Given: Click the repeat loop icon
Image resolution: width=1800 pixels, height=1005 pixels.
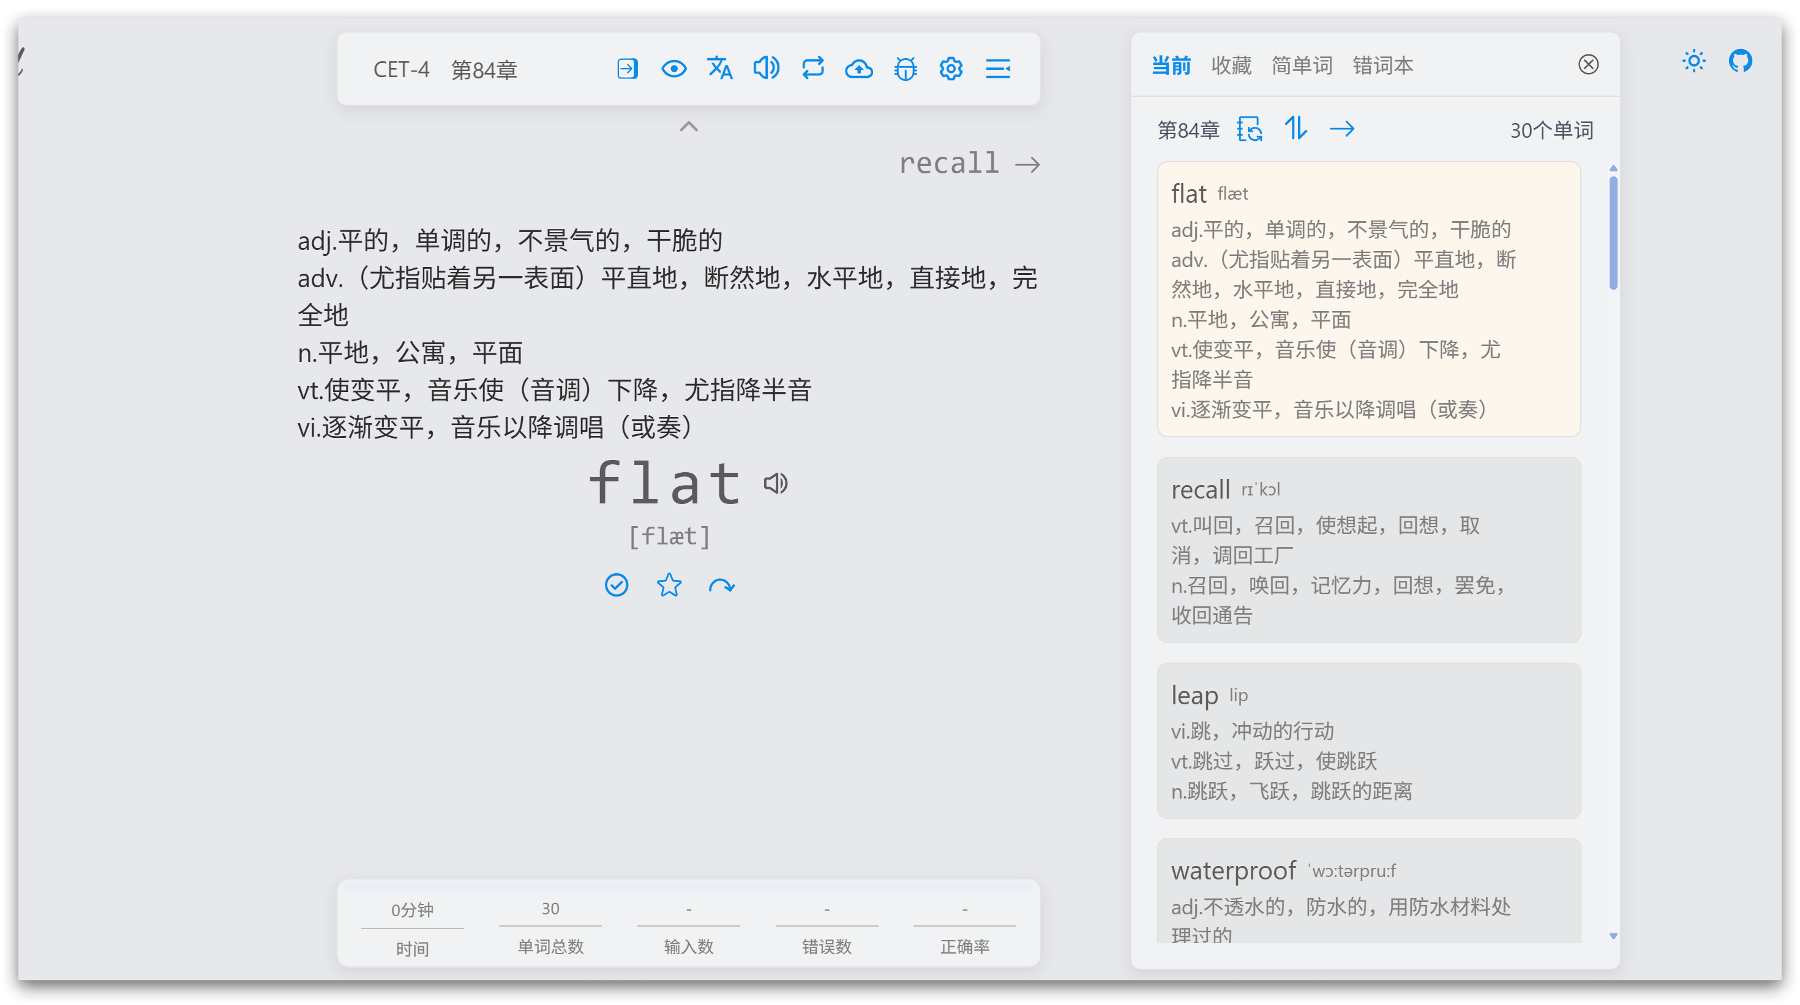Looking at the screenshot, I should tap(813, 69).
